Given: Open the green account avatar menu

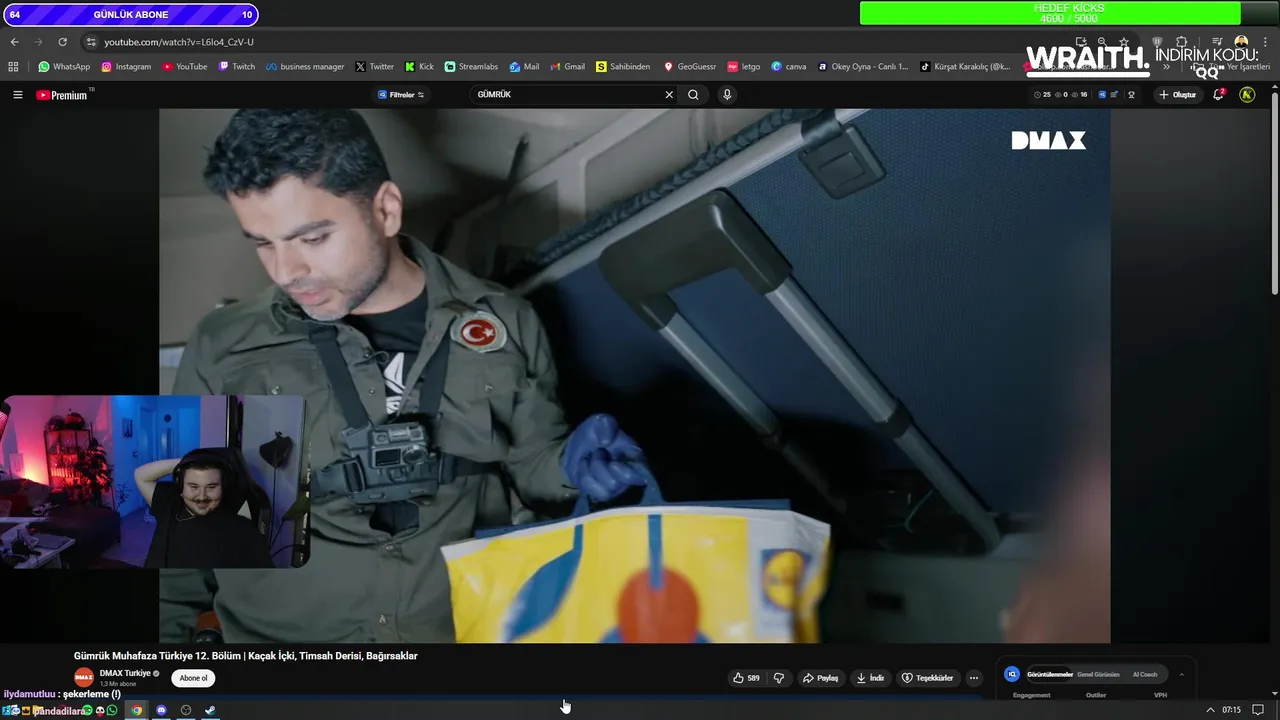Looking at the screenshot, I should pos(1247,94).
